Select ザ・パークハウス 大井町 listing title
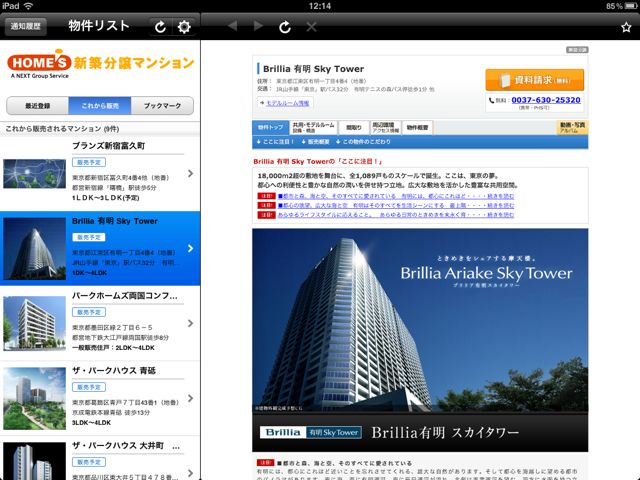 [126, 446]
